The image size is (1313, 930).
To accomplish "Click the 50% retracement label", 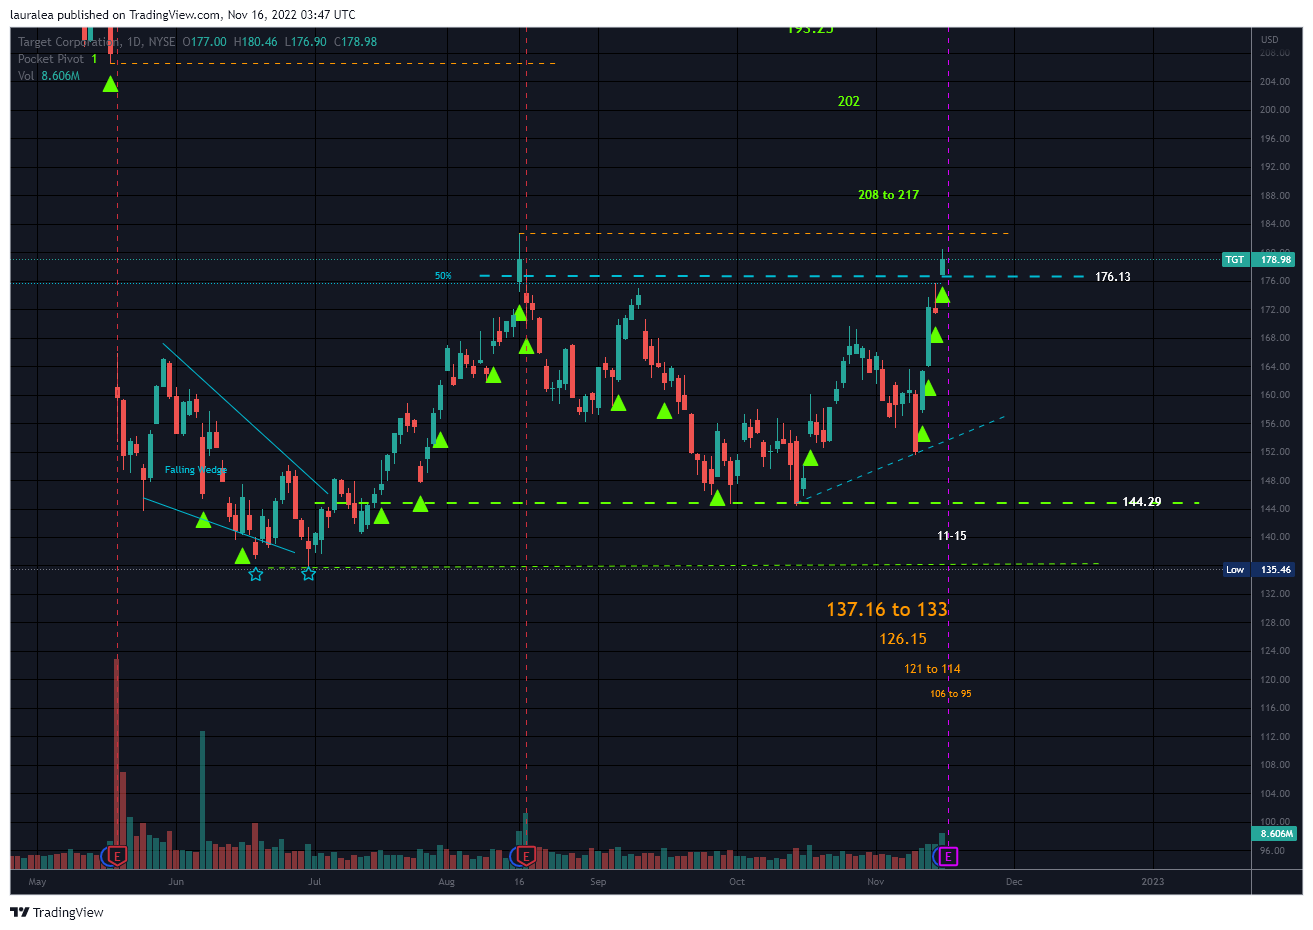I will [x=443, y=276].
